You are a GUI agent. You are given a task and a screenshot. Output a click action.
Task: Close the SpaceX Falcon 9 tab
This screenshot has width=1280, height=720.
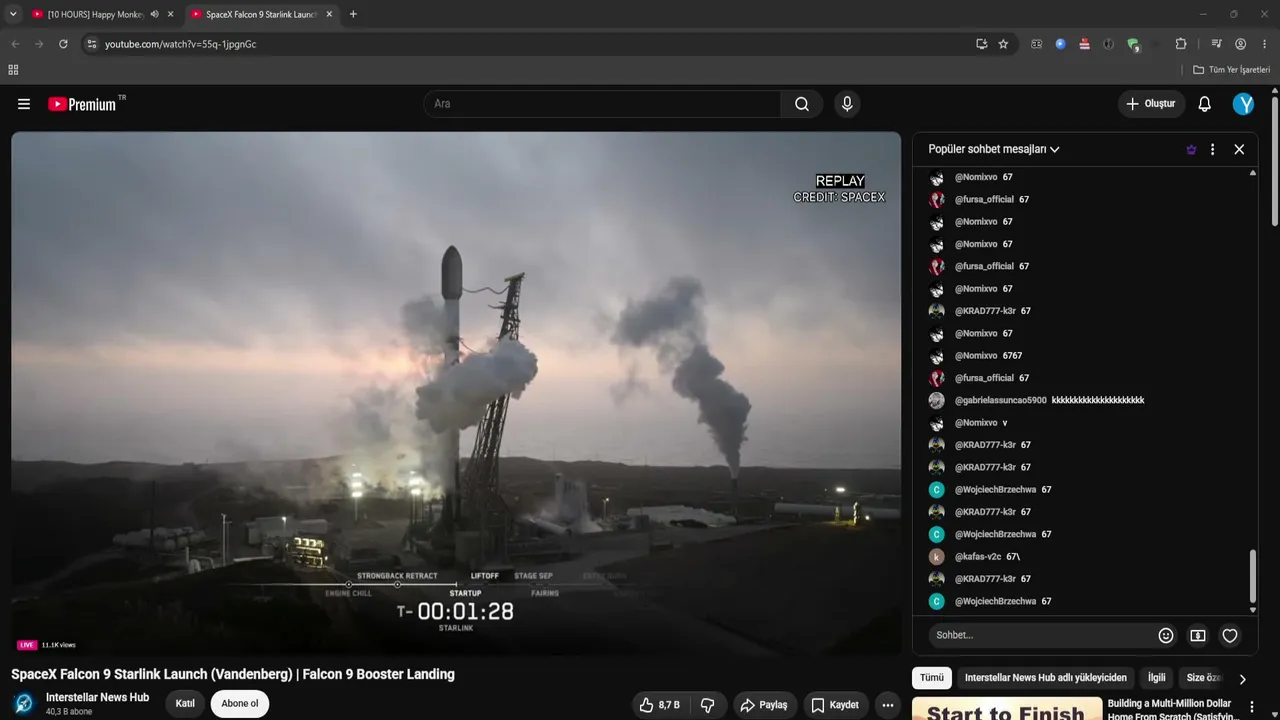pyautogui.click(x=329, y=14)
